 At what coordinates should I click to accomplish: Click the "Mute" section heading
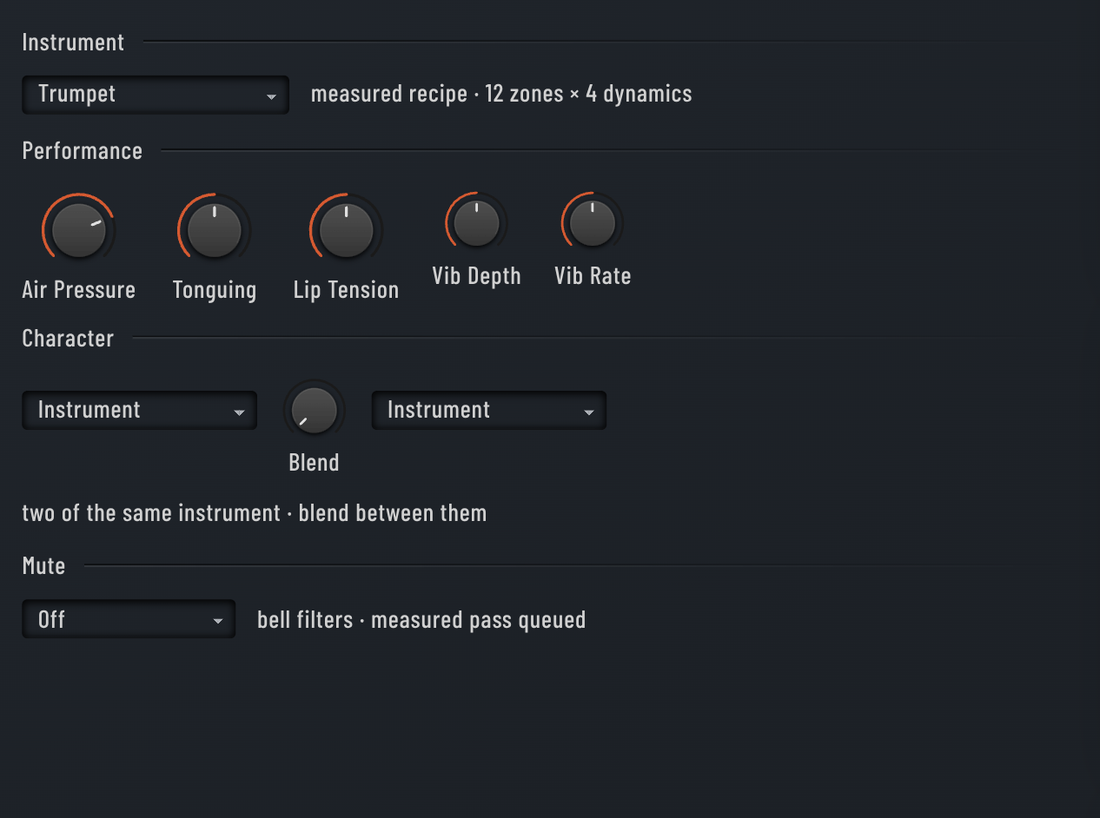coord(43,565)
